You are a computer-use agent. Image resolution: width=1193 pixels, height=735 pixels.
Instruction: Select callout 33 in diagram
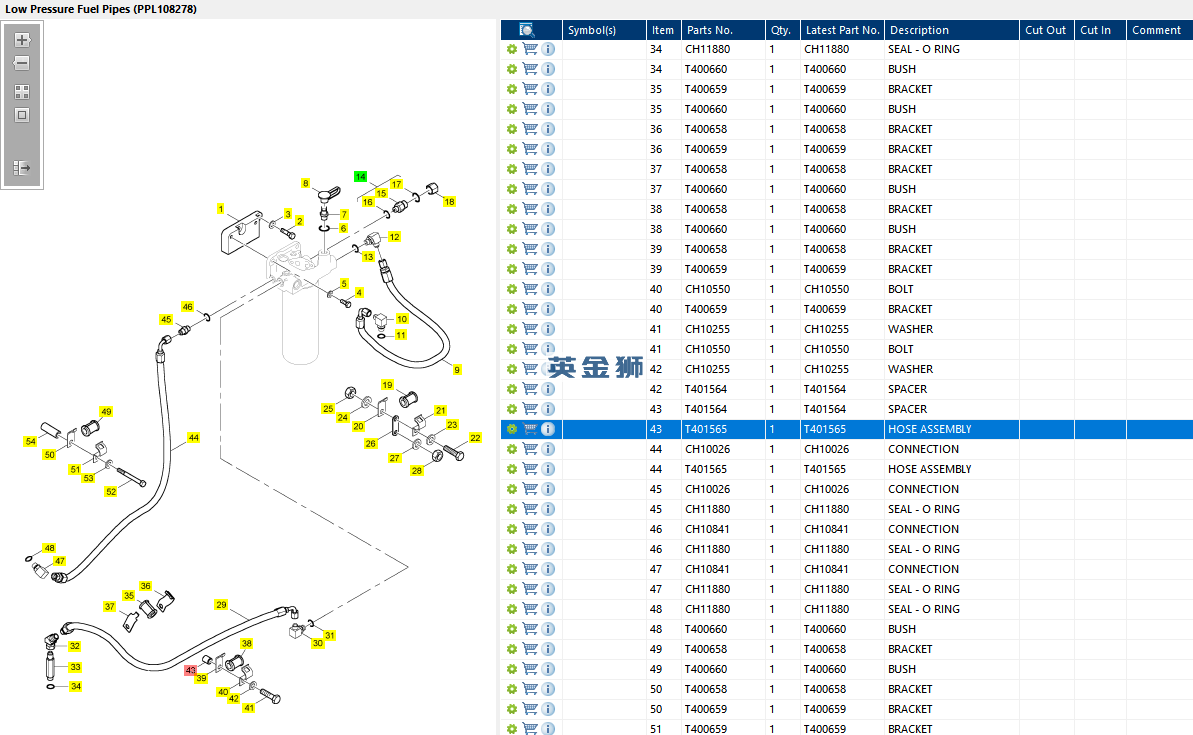[75, 667]
